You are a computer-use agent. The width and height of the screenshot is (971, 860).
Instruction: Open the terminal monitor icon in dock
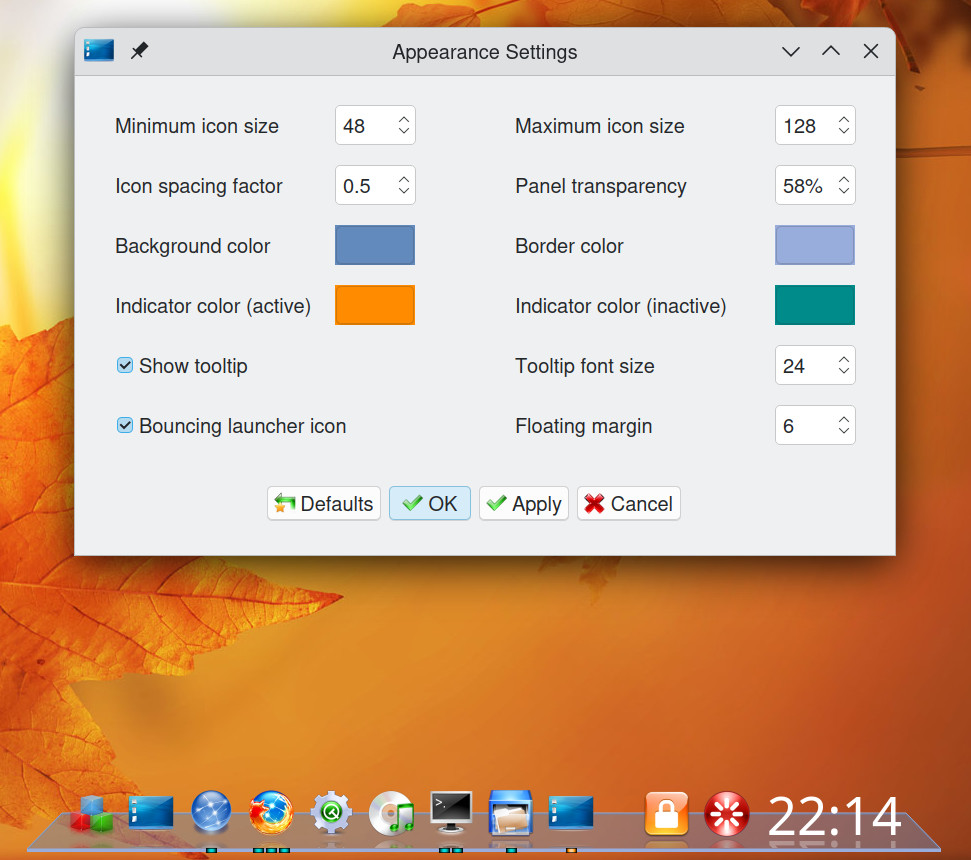click(451, 812)
